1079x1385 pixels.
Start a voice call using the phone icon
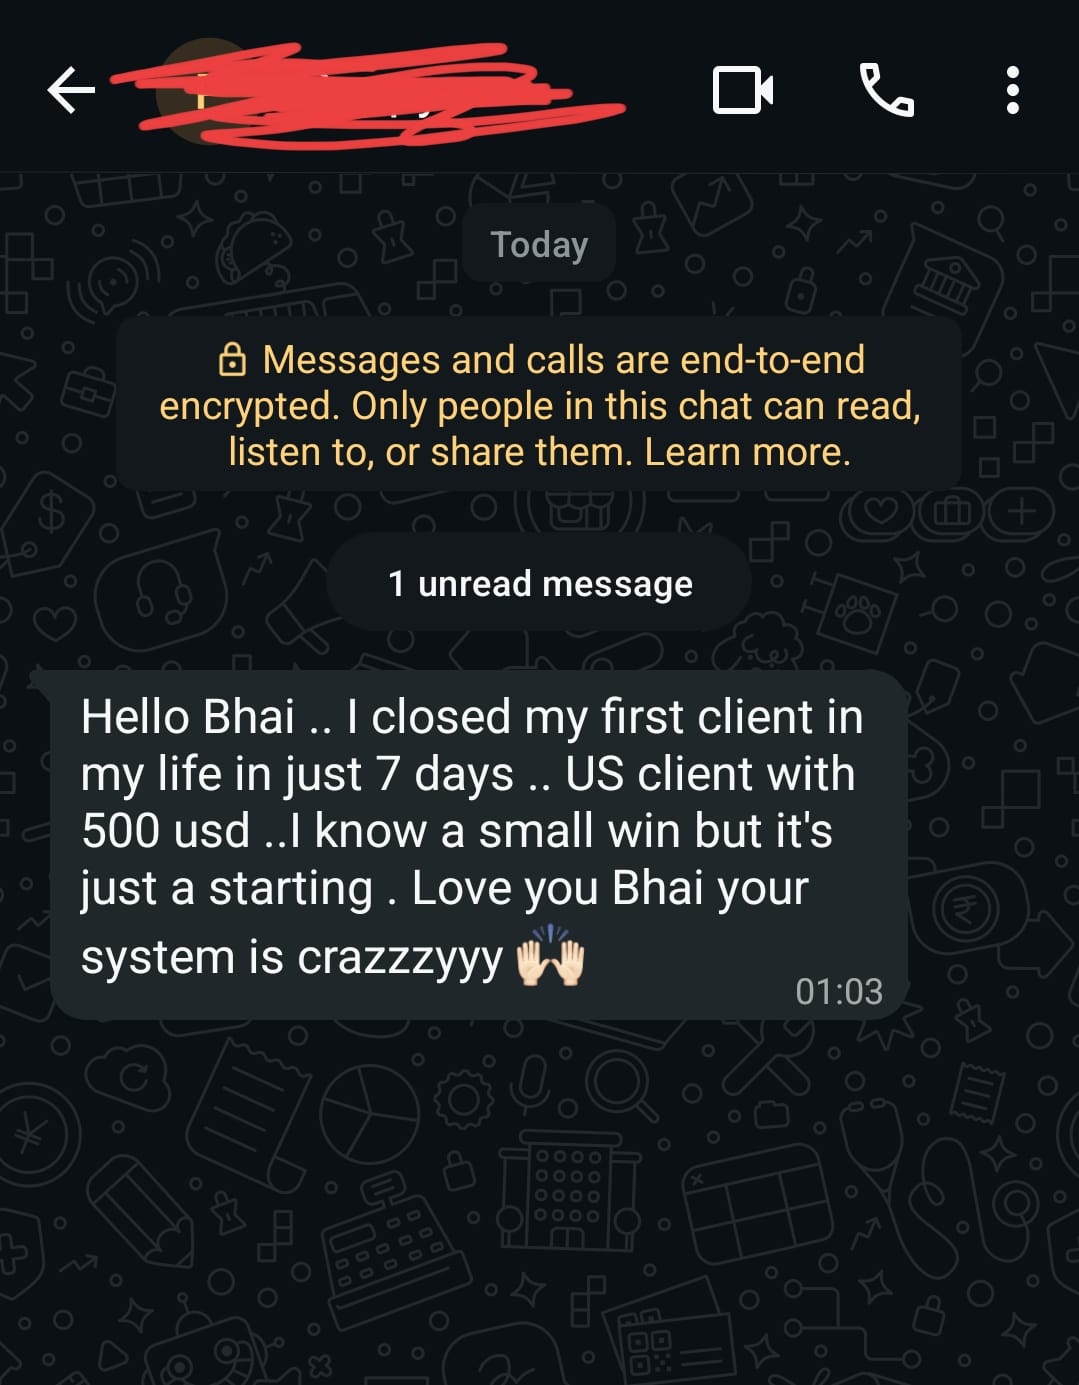click(x=886, y=90)
